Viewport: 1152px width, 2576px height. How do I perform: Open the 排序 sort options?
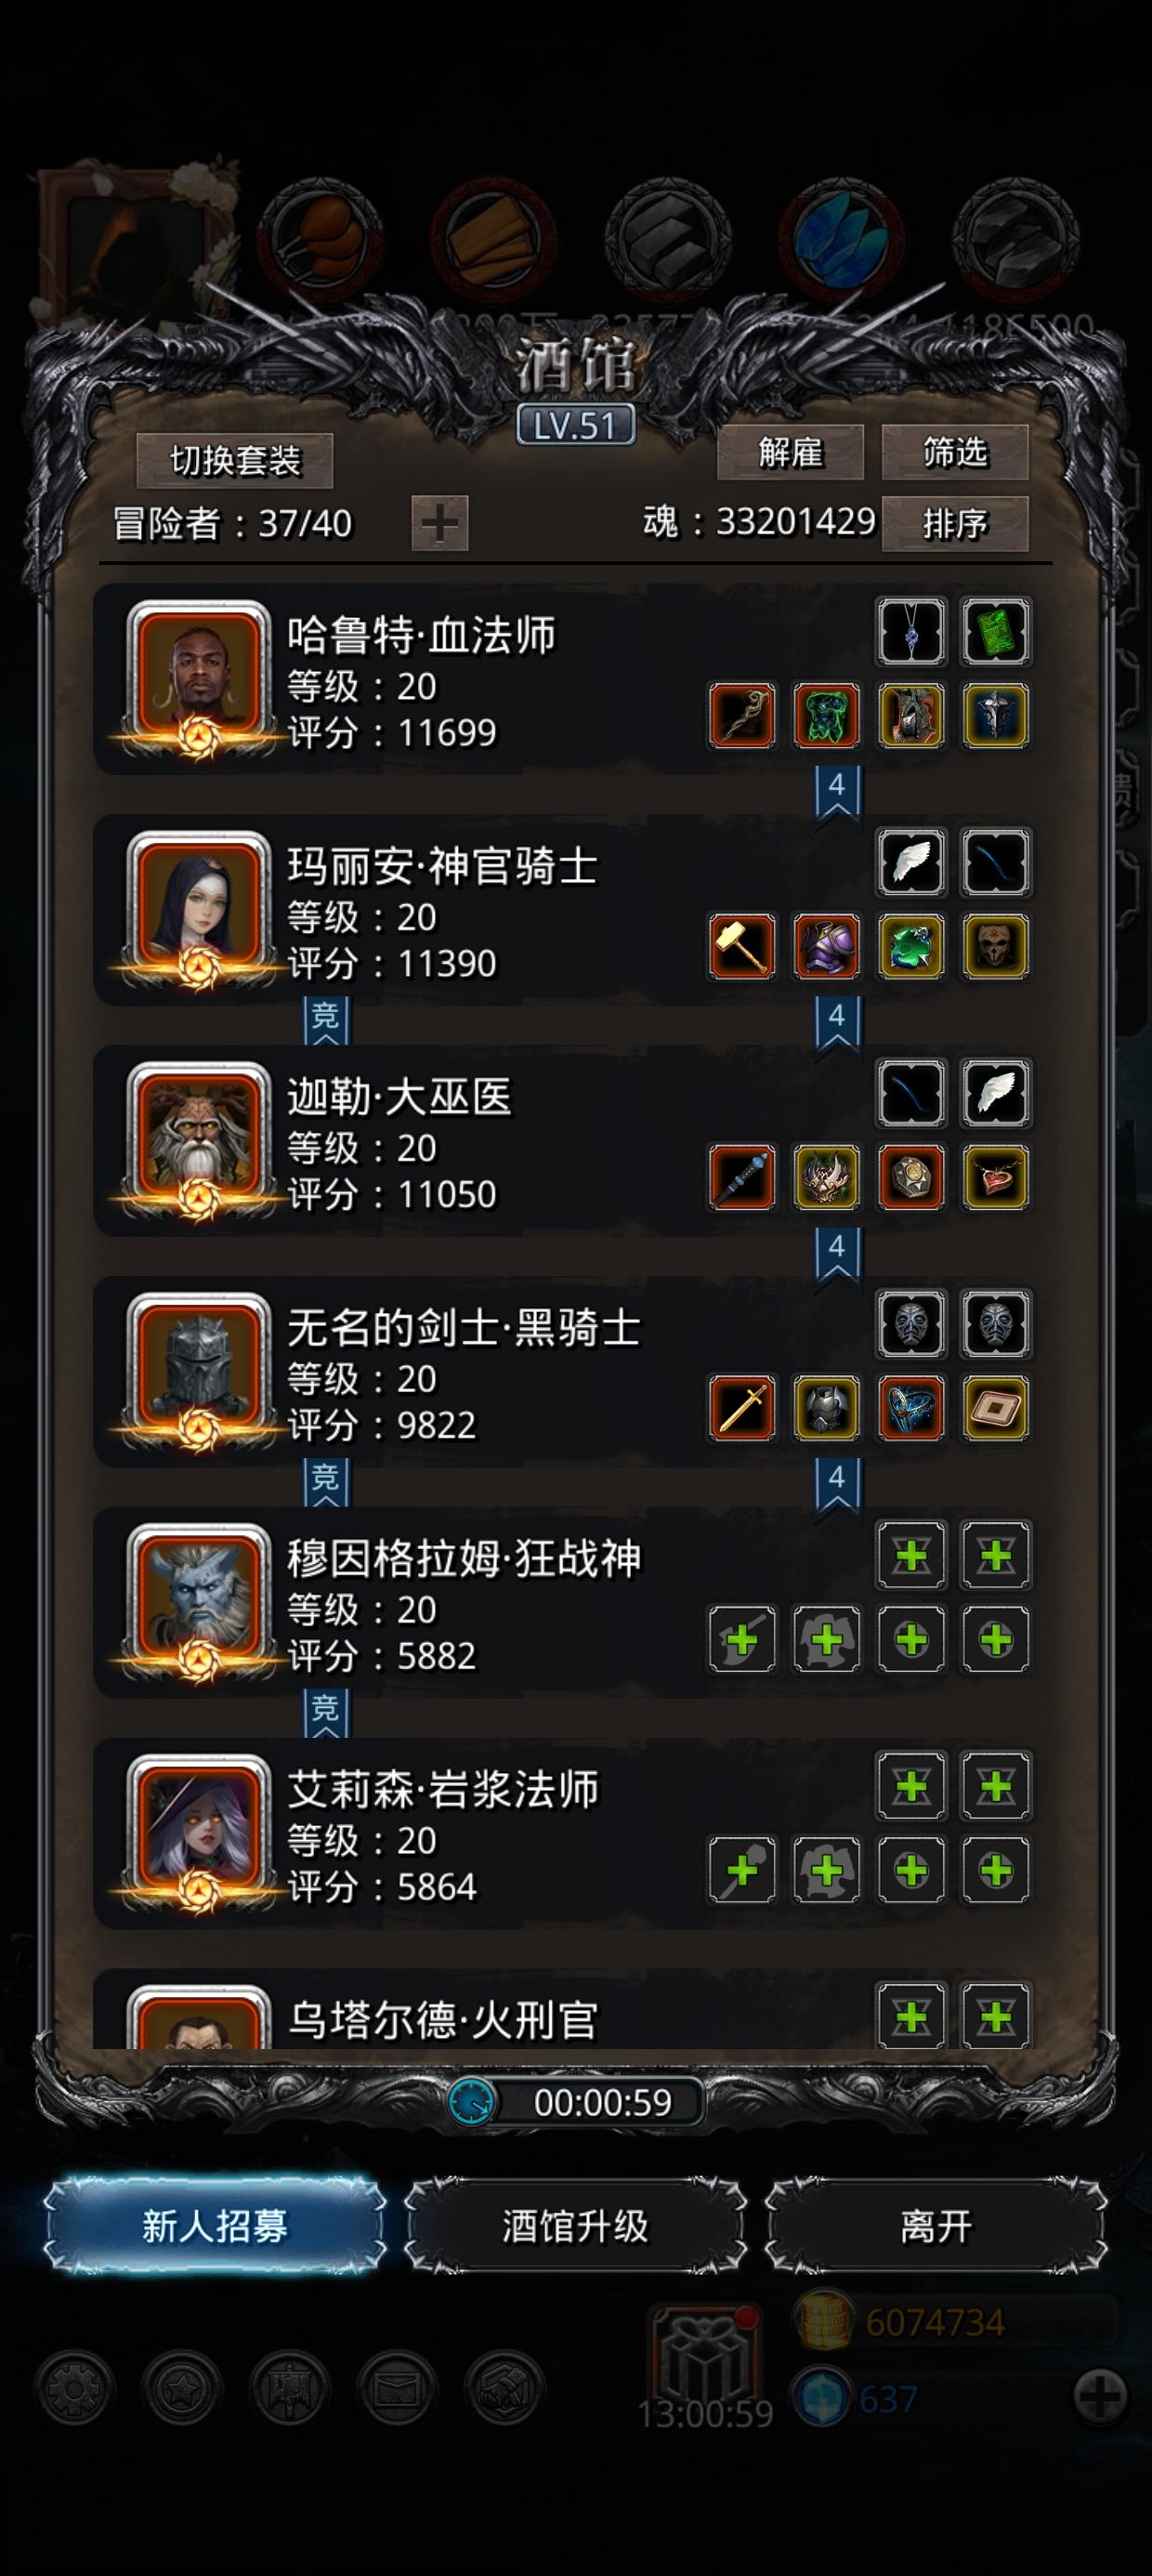[955, 523]
